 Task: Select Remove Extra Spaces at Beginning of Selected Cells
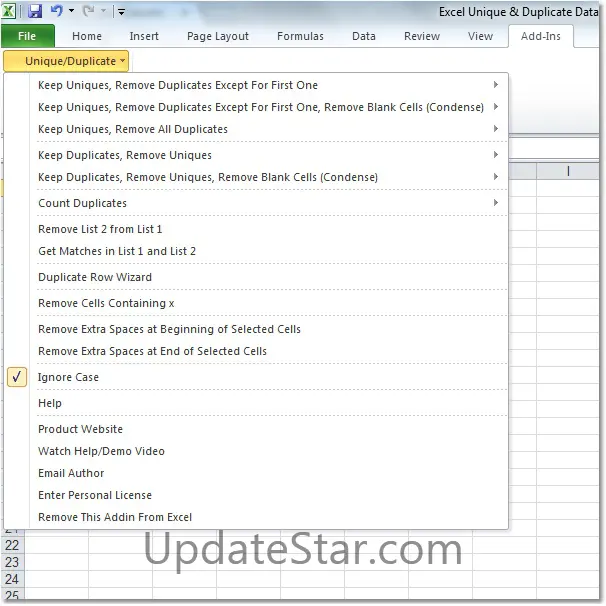tap(269, 329)
